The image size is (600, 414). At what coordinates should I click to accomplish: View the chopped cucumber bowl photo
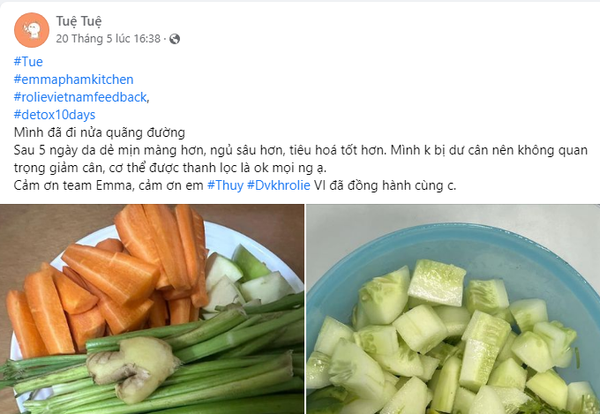point(453,309)
